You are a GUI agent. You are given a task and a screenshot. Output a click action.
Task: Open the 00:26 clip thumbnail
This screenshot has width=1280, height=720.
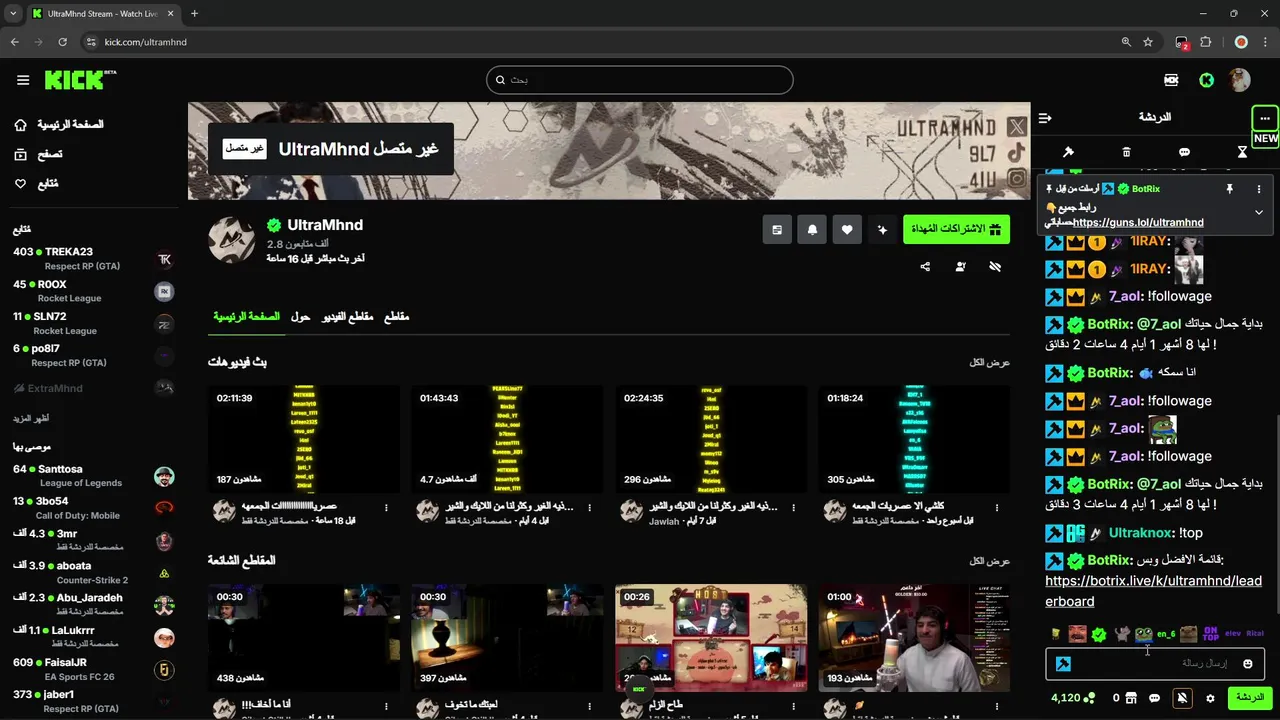(x=711, y=638)
